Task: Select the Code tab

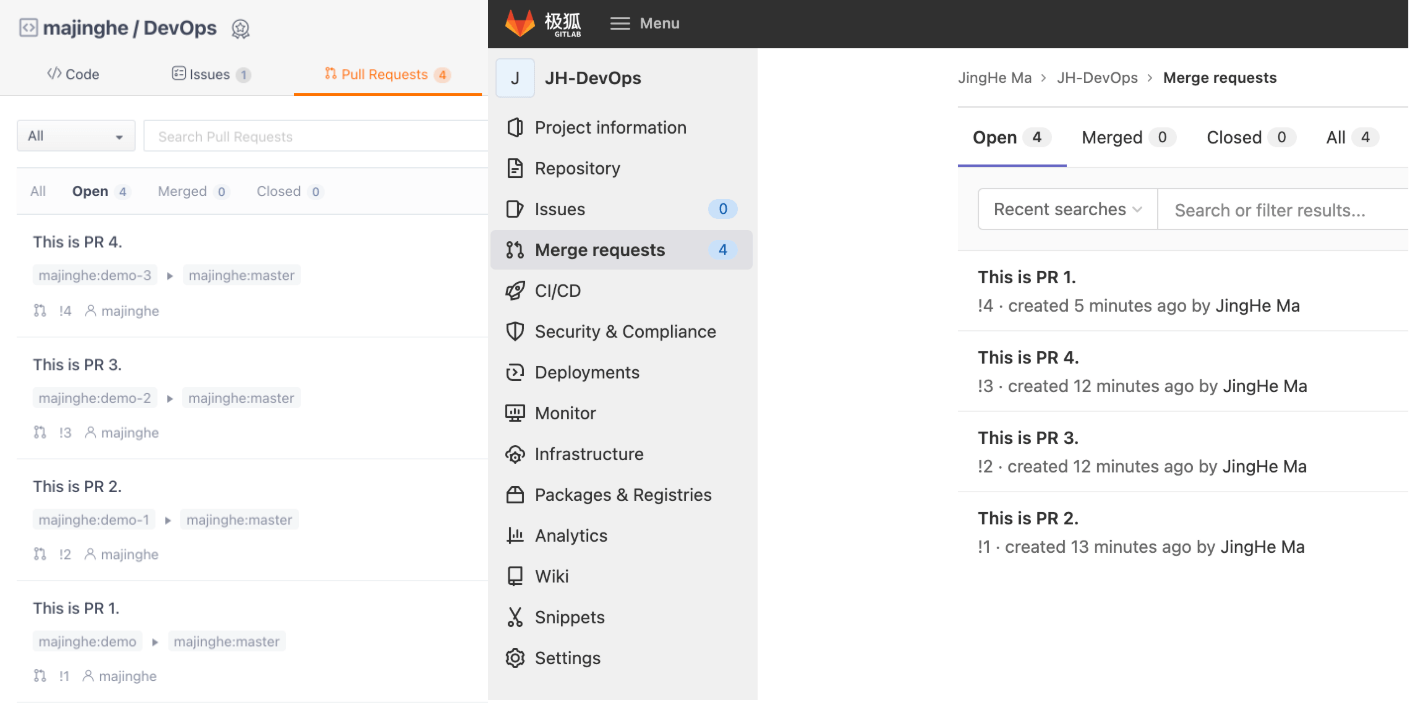Action: [x=74, y=74]
